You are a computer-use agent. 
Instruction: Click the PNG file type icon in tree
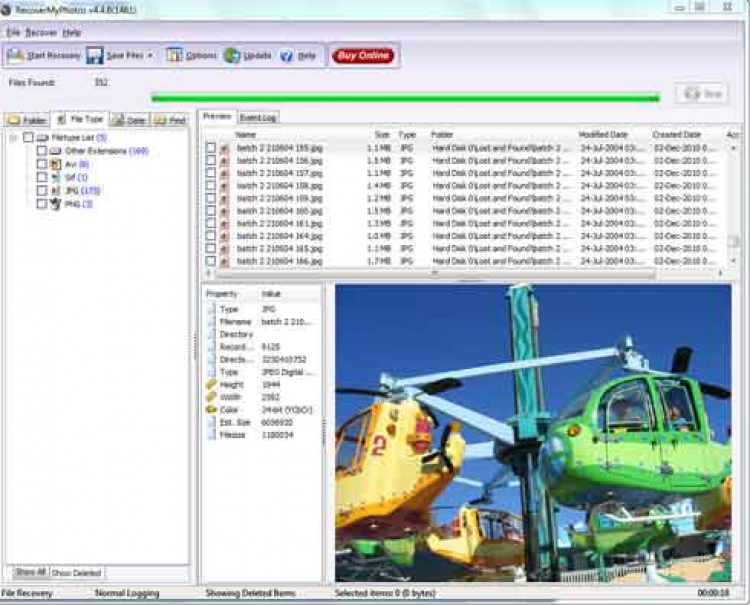(x=56, y=204)
